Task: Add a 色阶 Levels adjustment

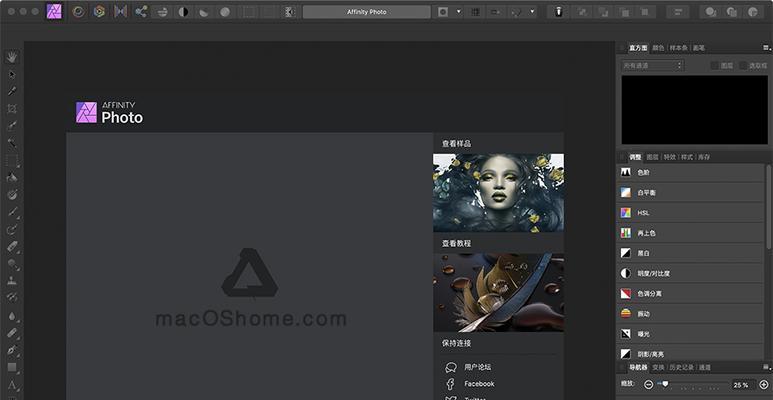Action: pos(691,172)
